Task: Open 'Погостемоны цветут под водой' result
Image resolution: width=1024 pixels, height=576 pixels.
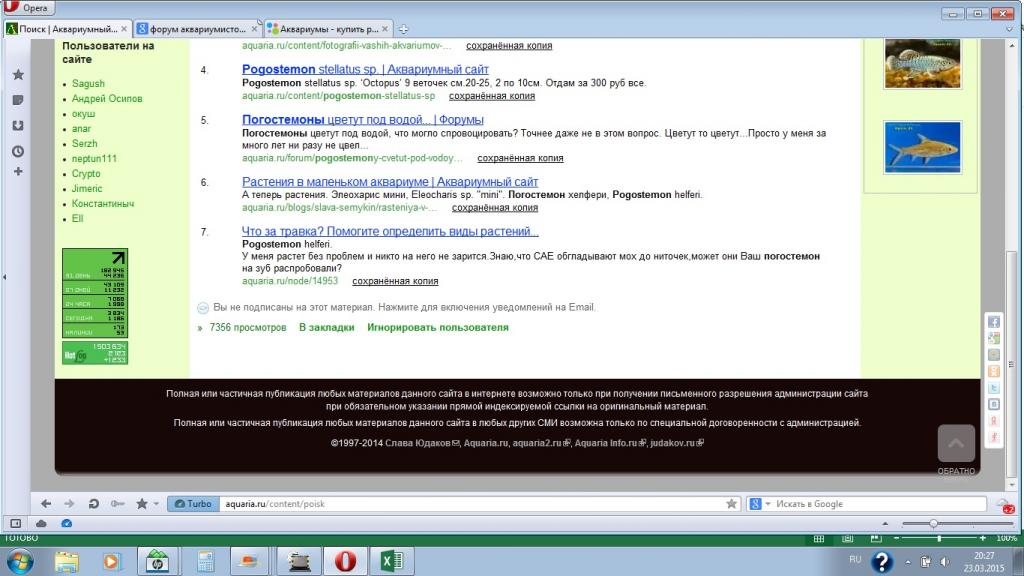Action: pos(362,120)
